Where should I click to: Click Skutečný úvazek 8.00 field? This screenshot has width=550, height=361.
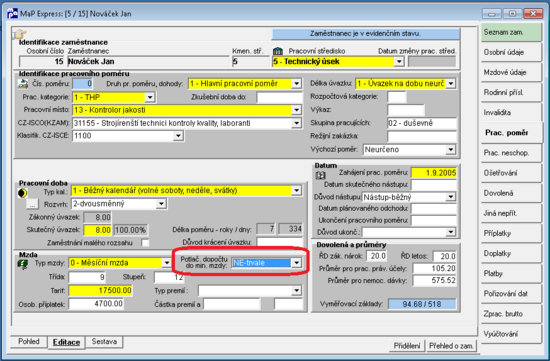(x=98, y=230)
